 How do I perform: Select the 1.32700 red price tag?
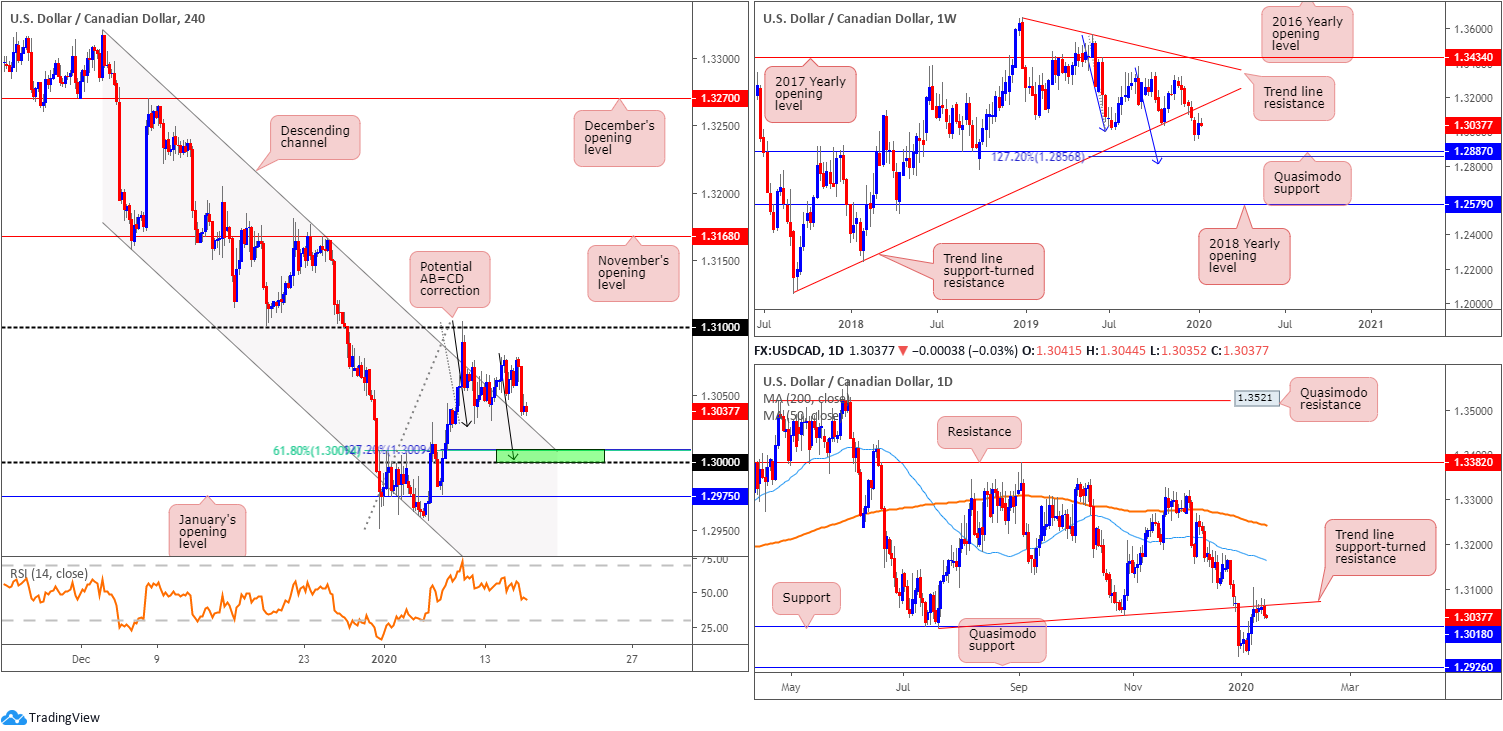718,99
